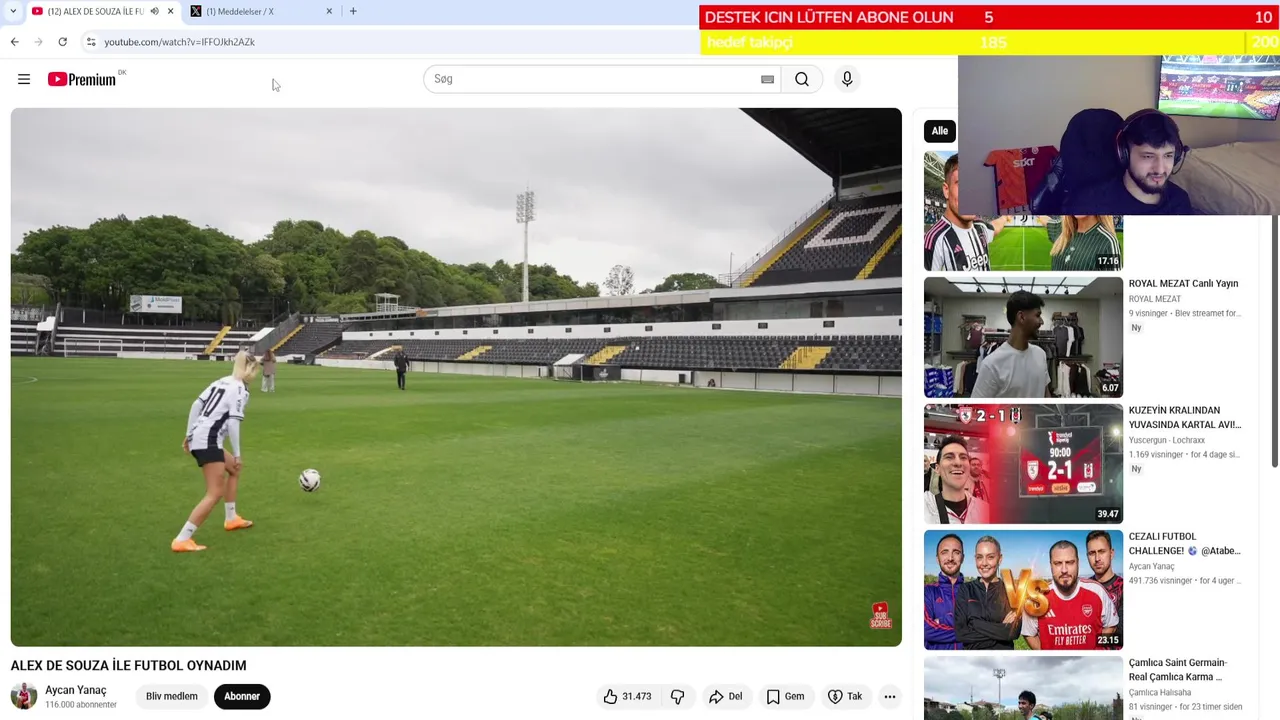Open the KUZEYİN KRALINDAN video thumbnail
The width and height of the screenshot is (1280, 720).
click(1023, 464)
